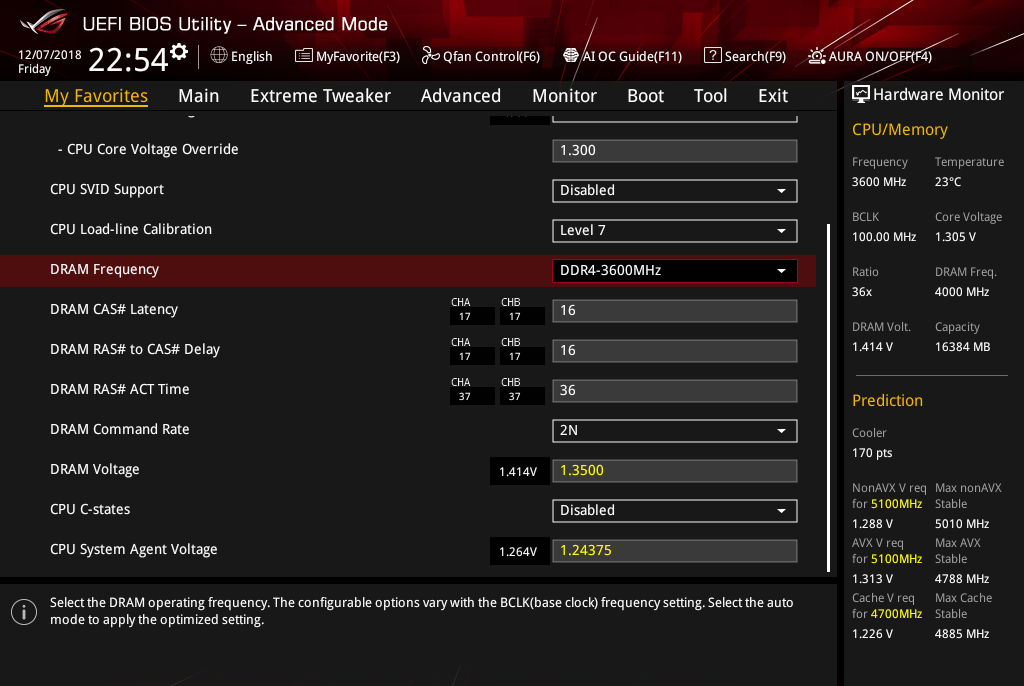Select CPU System Agent Voltage label
The width and height of the screenshot is (1024, 686).
click(133, 549)
